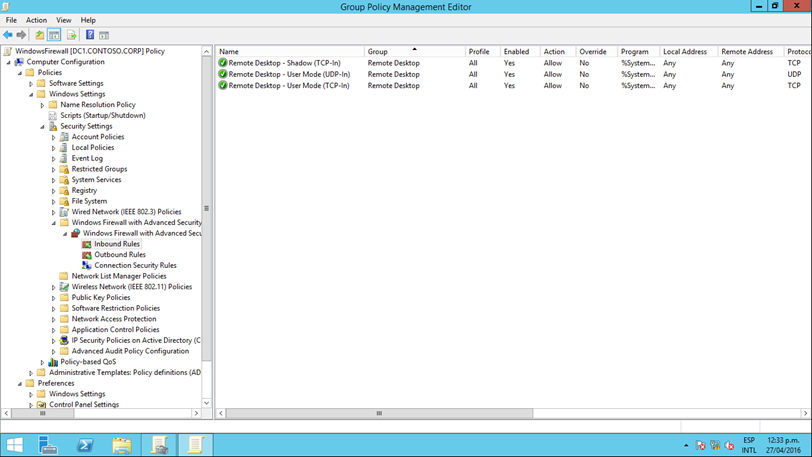
Task: Open File Explorer from the taskbar
Action: coord(122,445)
